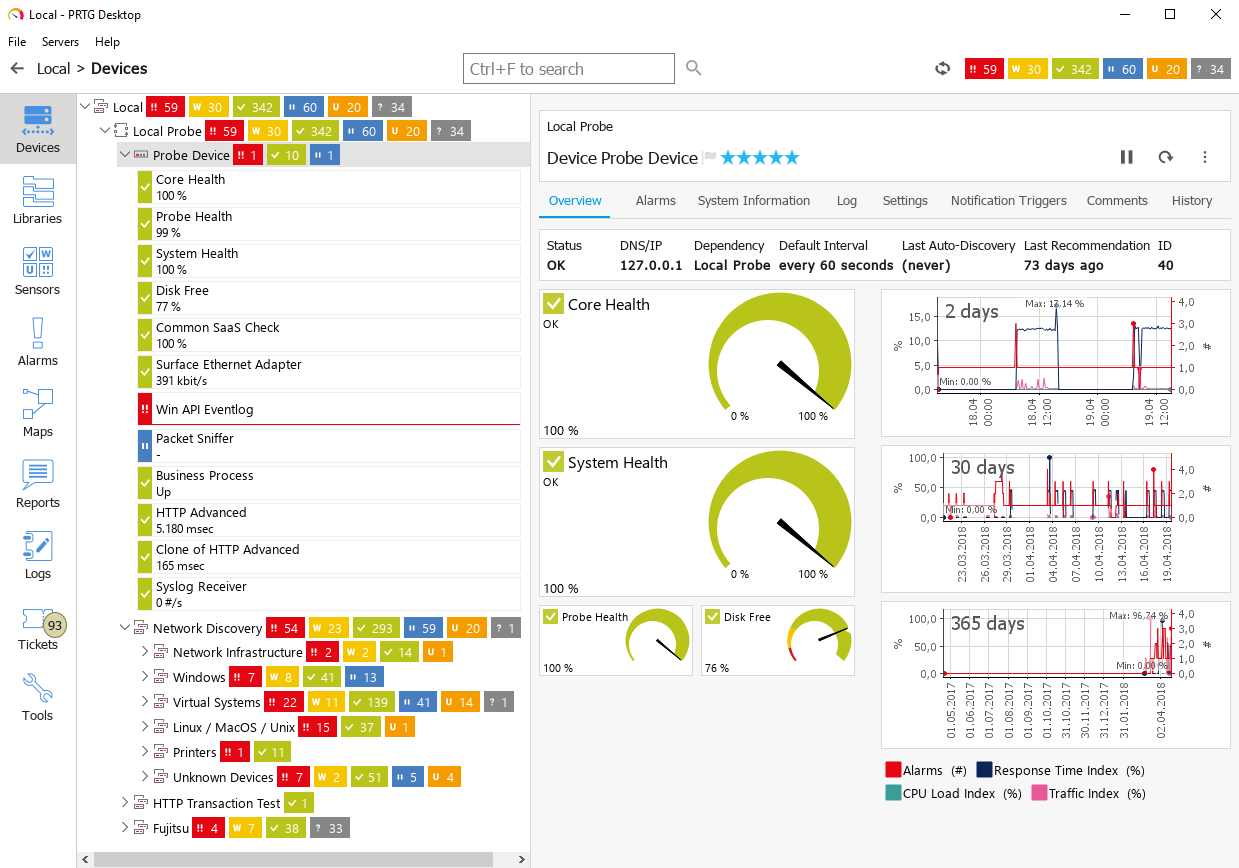This screenshot has width=1239, height=868.
Task: Switch to the History tab
Action: [x=1192, y=200]
